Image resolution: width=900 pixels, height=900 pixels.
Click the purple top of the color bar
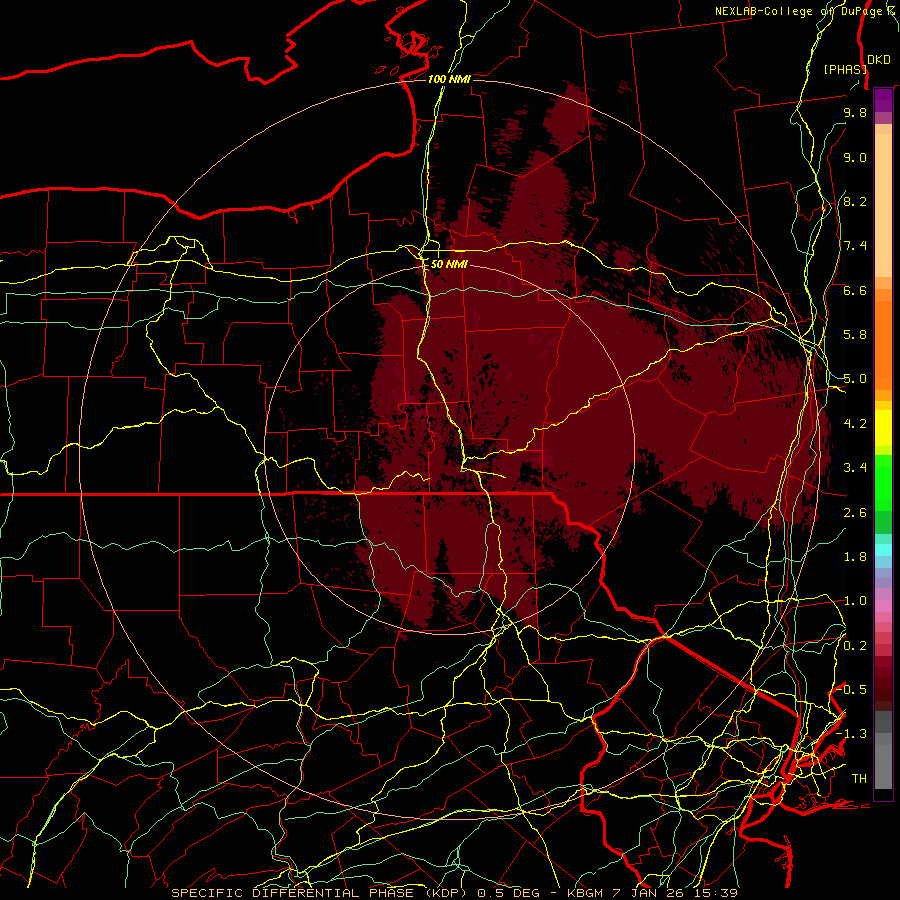click(x=883, y=100)
